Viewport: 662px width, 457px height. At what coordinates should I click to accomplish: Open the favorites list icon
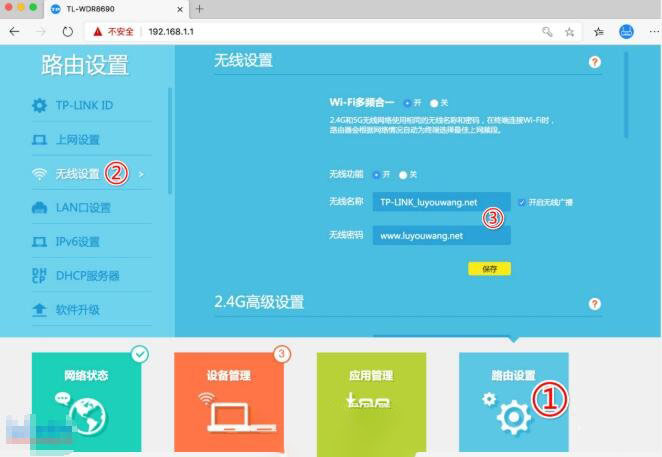[x=598, y=32]
